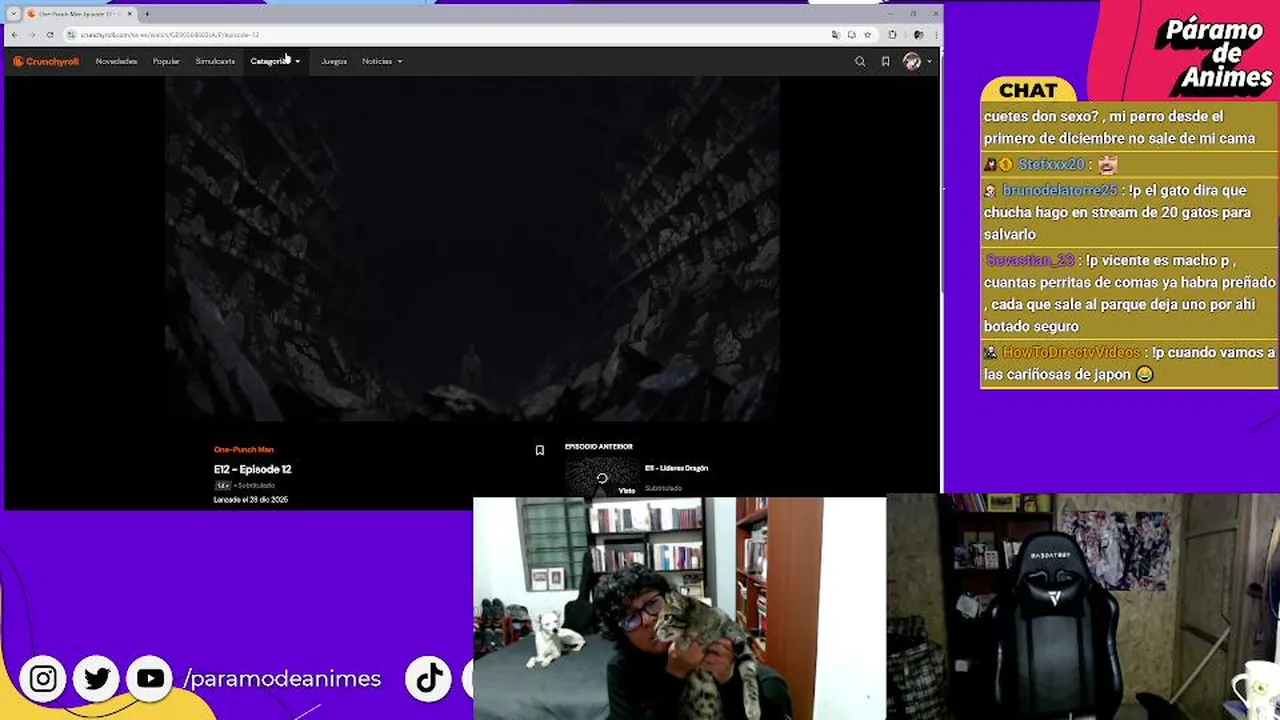
Task: Open the watchlist bookmark icon in header
Action: [885, 61]
